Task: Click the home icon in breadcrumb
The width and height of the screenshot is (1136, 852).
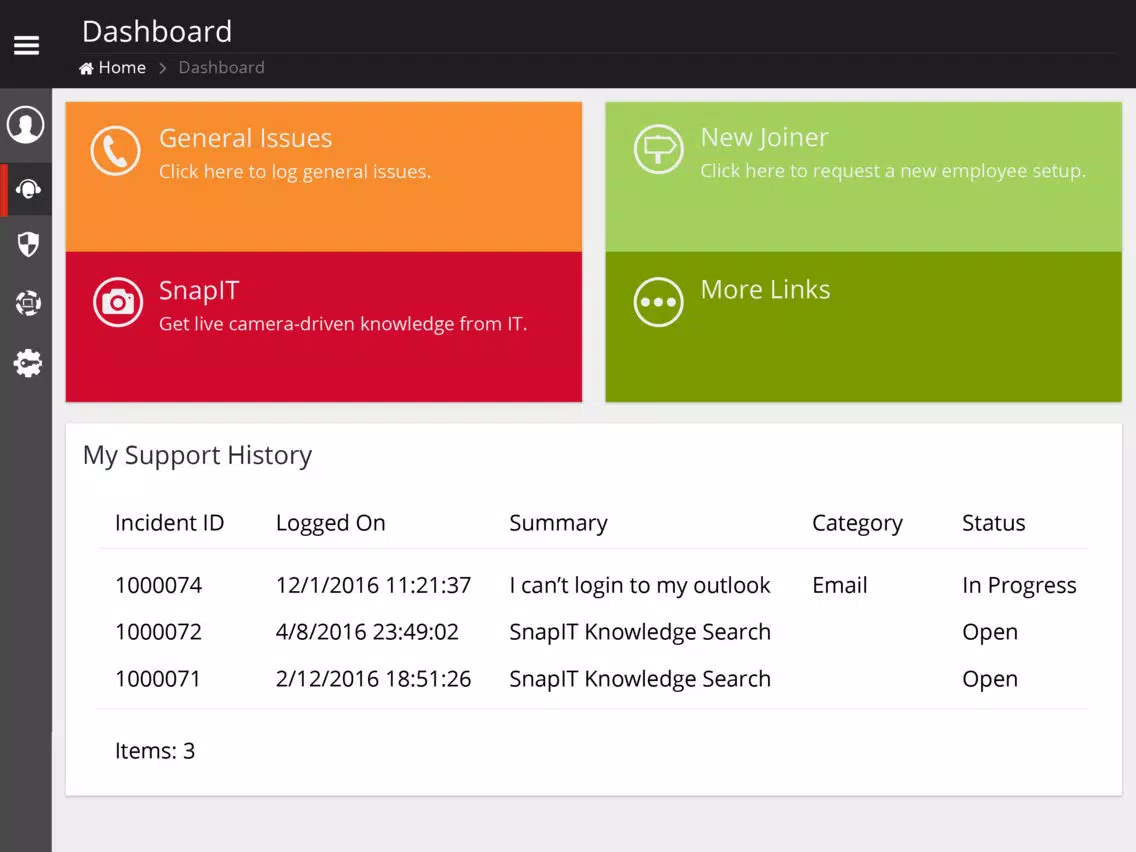Action: [x=86, y=68]
